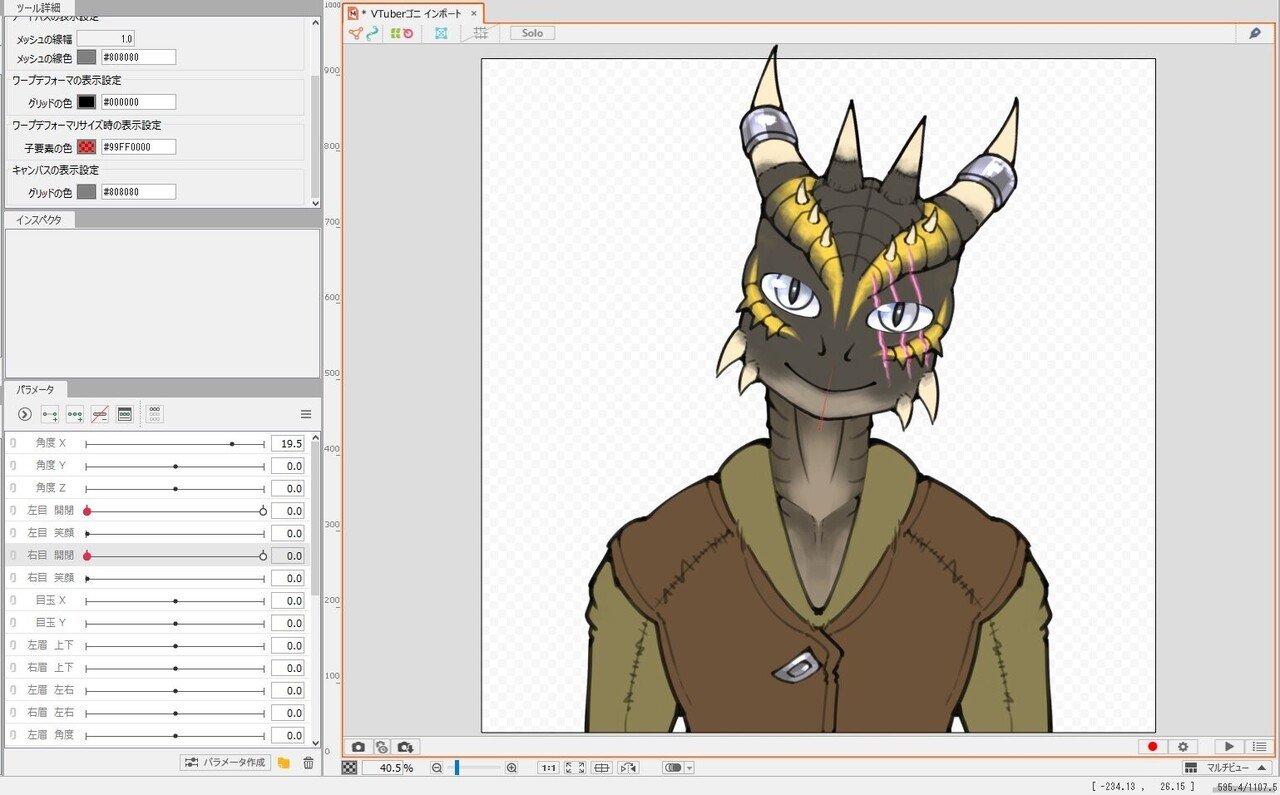Click the add three keys icon

point(75,414)
